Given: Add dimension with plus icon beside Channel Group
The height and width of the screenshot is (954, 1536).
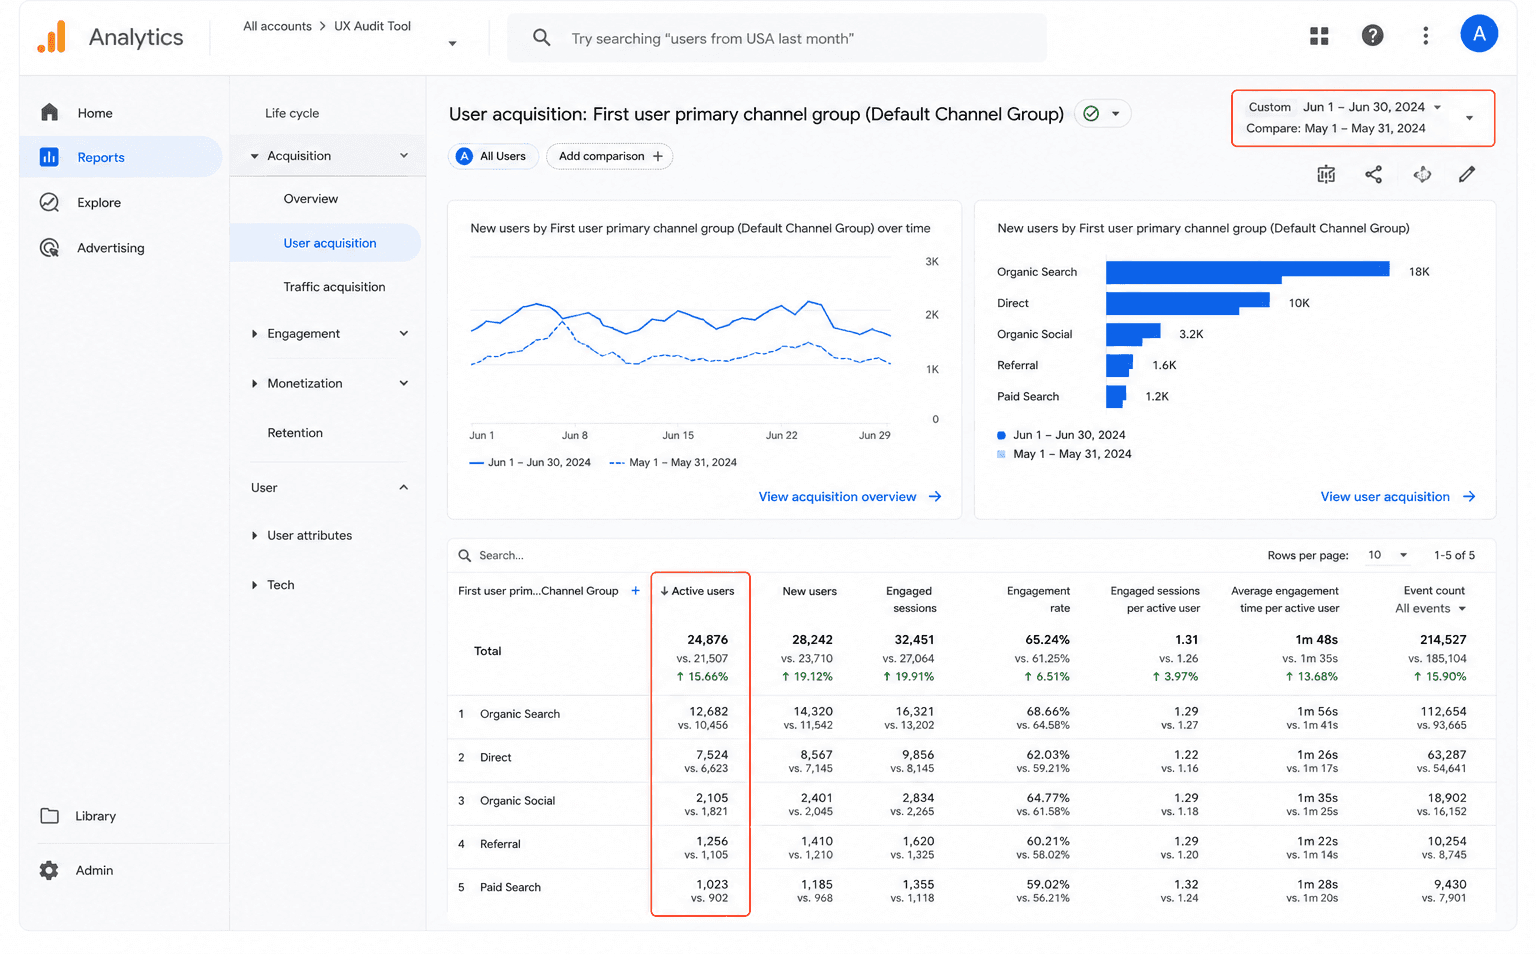Looking at the screenshot, I should 635,591.
